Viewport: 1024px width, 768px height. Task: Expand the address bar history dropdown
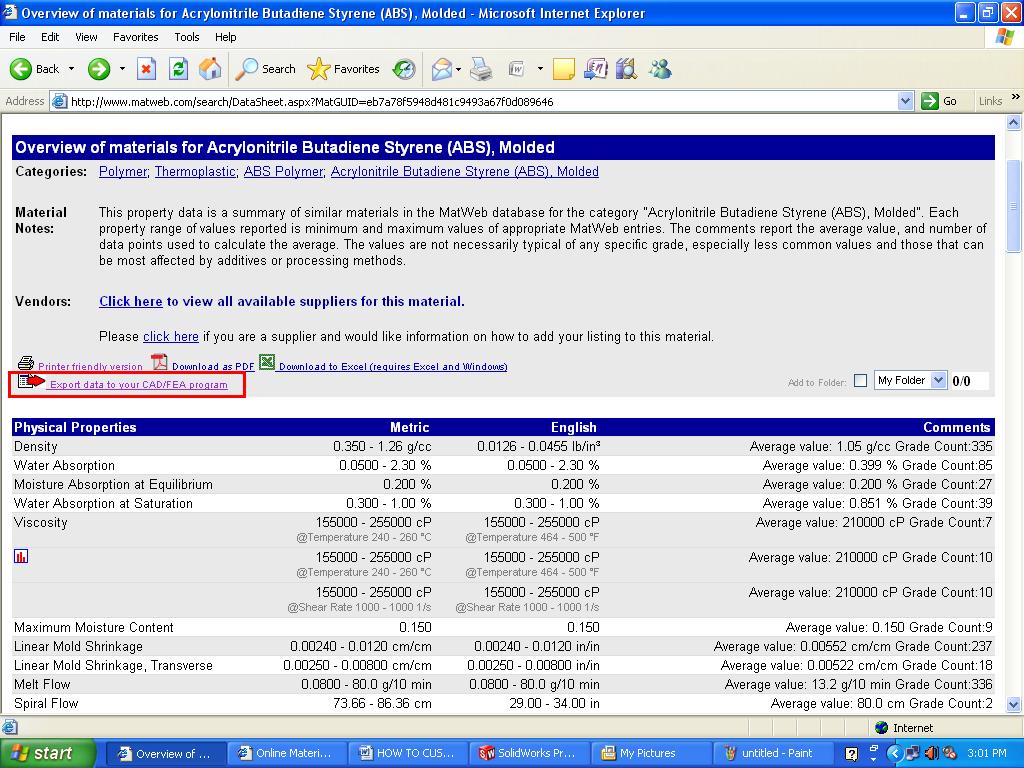tap(905, 101)
